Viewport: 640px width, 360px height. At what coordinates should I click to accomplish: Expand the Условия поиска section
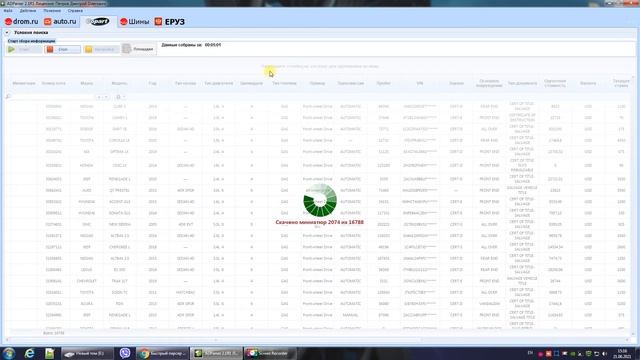7,32
